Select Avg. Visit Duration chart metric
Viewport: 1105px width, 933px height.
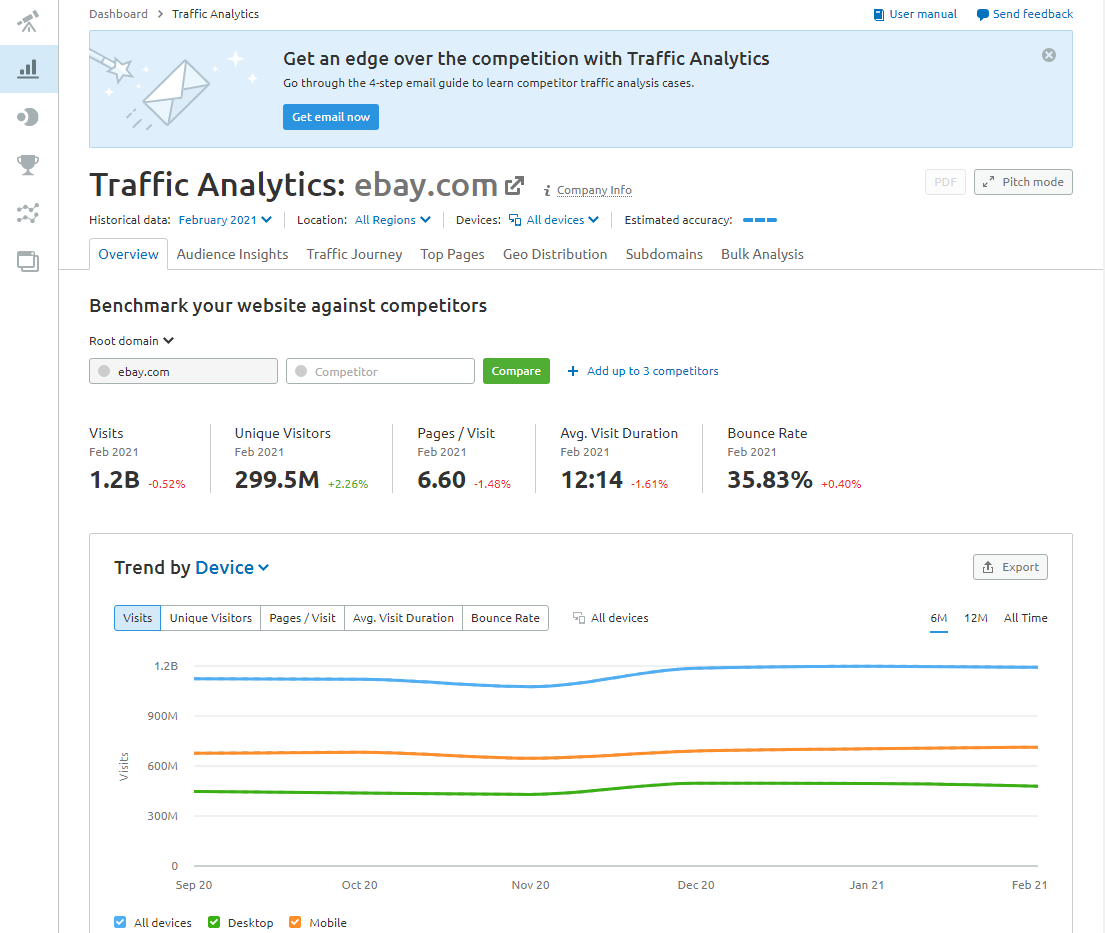(x=403, y=618)
